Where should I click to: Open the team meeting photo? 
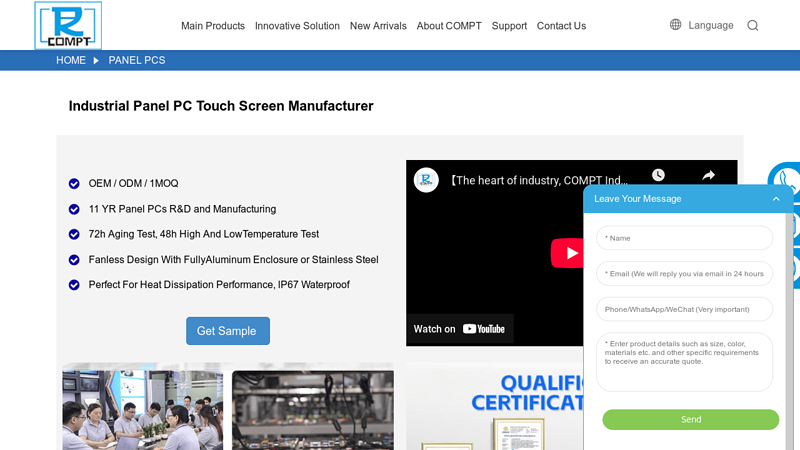[143, 410]
